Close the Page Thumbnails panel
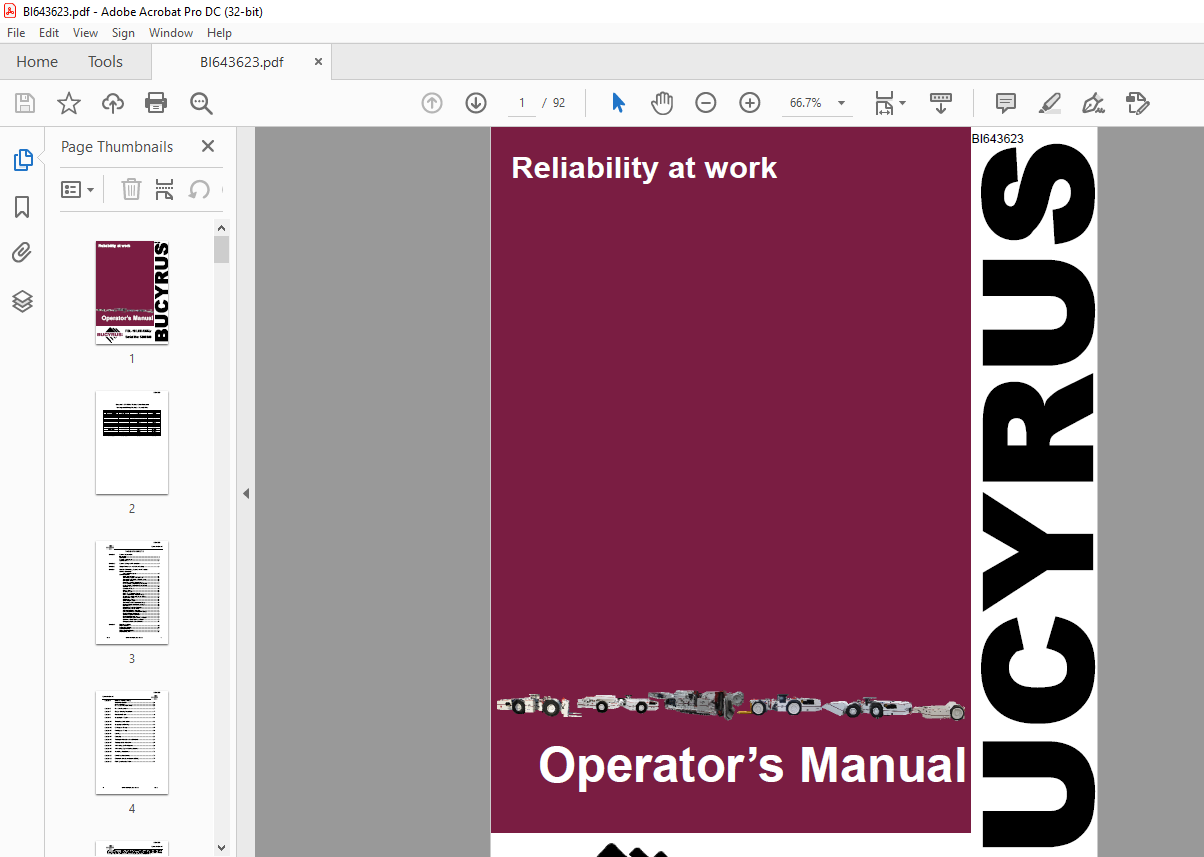Viewport: 1204px width, 857px height. click(x=208, y=146)
